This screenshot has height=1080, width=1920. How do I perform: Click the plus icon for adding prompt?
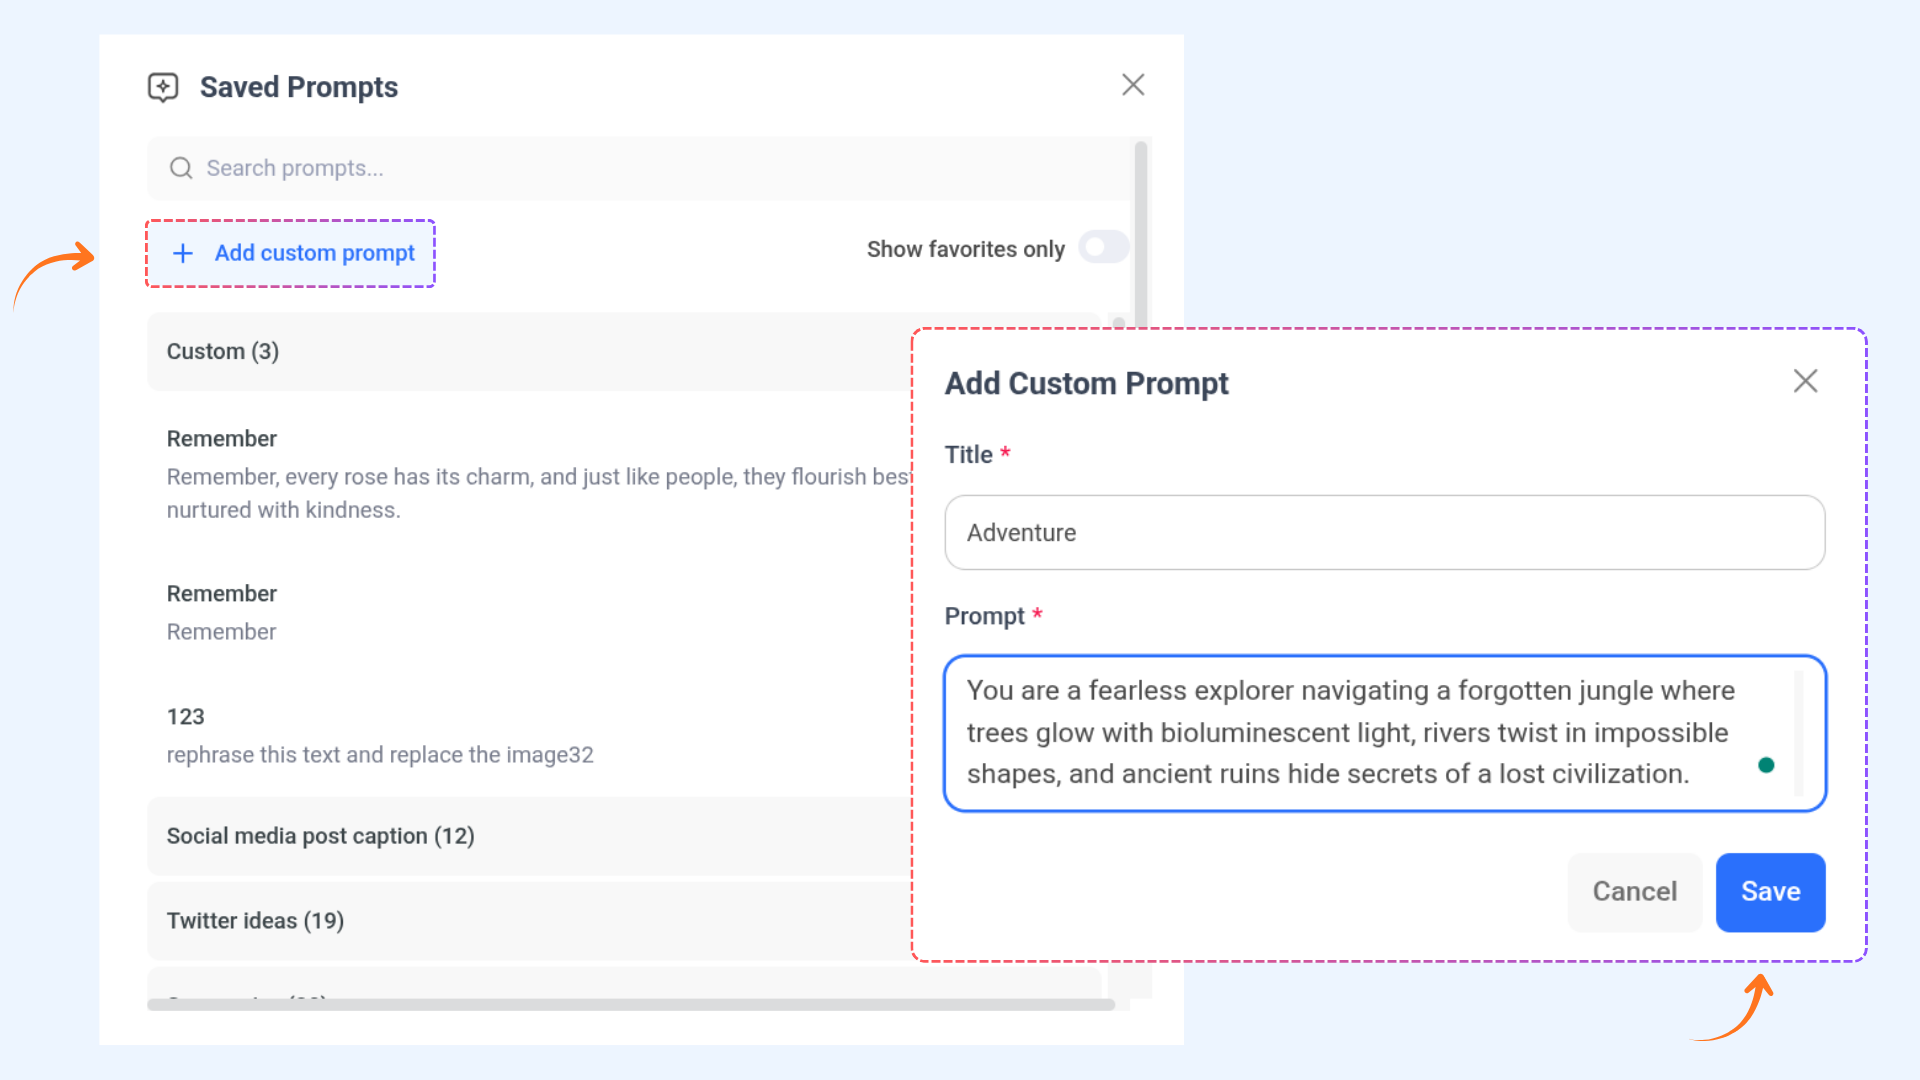coord(183,253)
